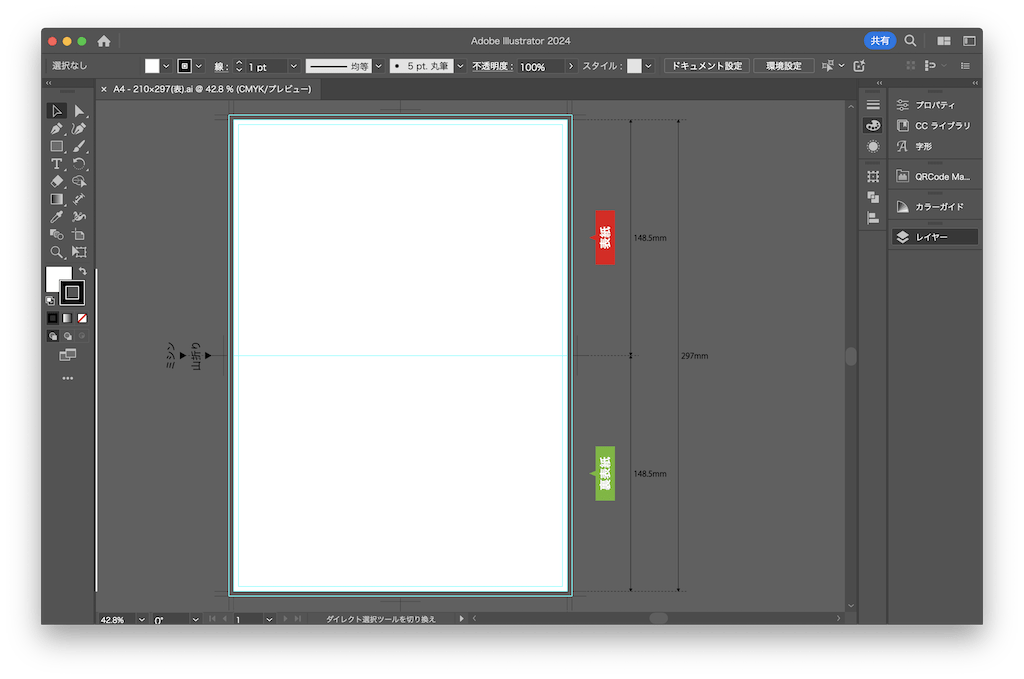This screenshot has width=1024, height=679.
Task: Choose the Rectangle tool
Action: click(57, 146)
